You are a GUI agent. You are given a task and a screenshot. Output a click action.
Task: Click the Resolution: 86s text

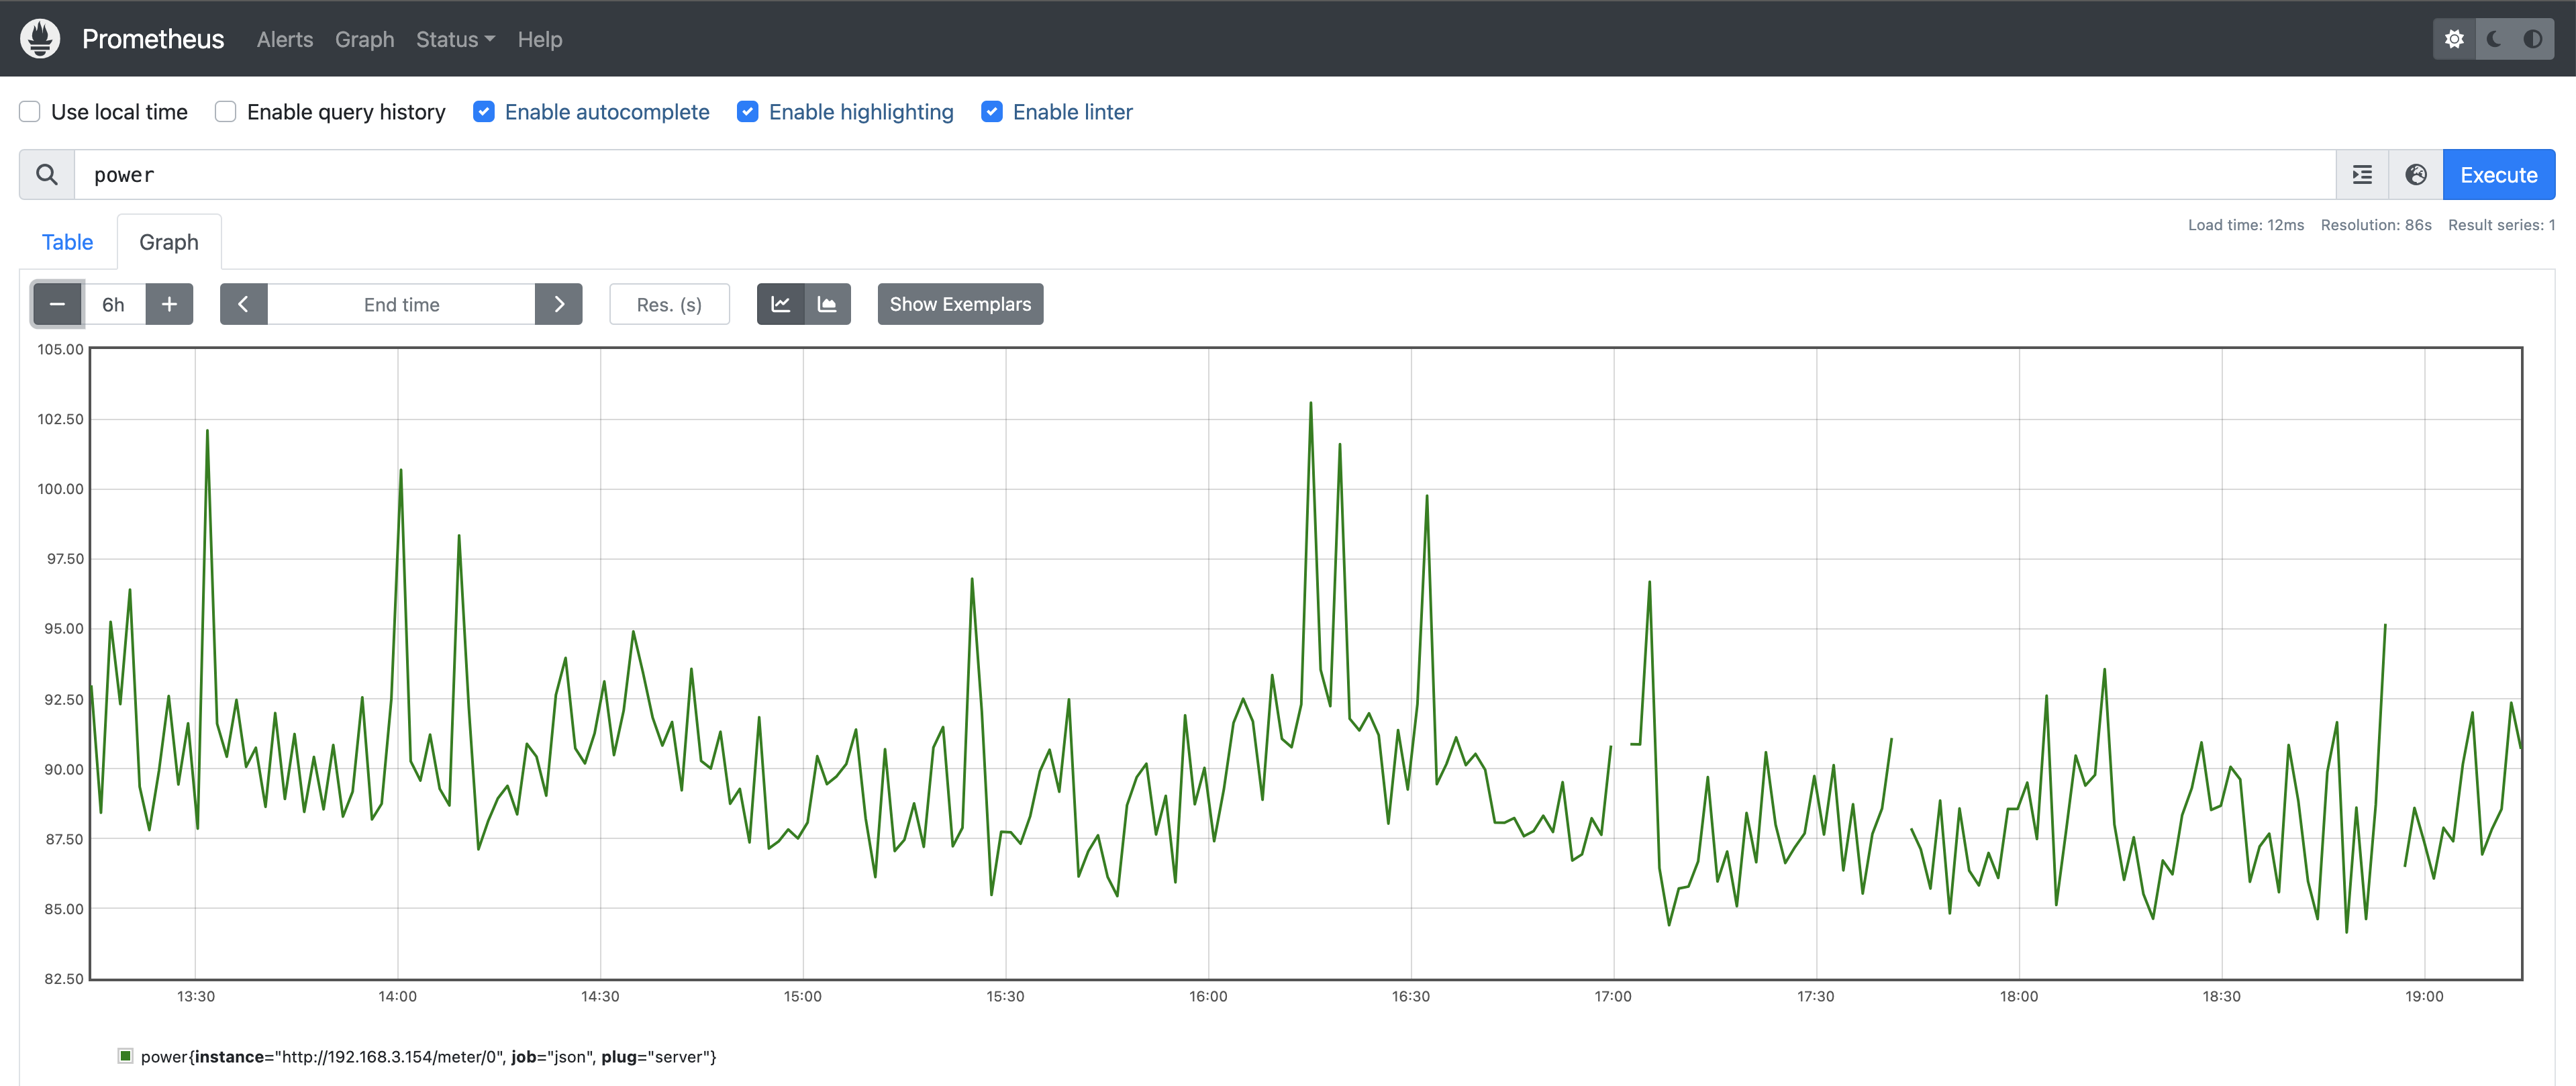2376,225
